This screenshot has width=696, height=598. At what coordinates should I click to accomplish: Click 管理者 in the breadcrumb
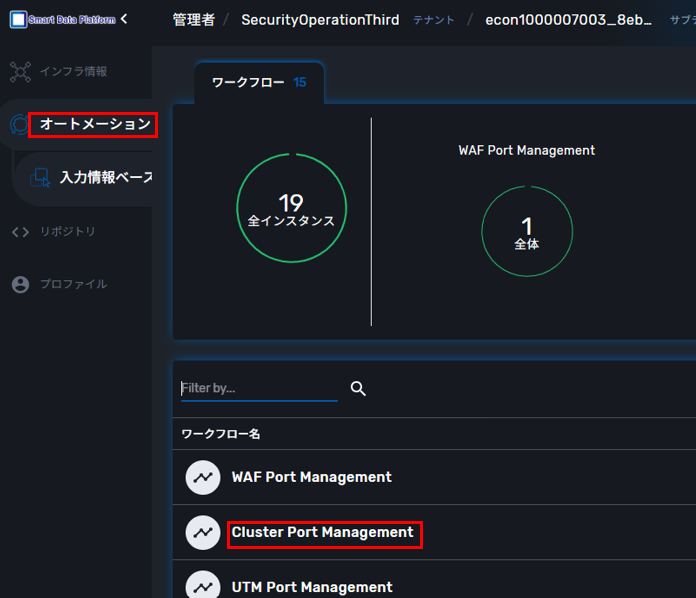coord(194,20)
